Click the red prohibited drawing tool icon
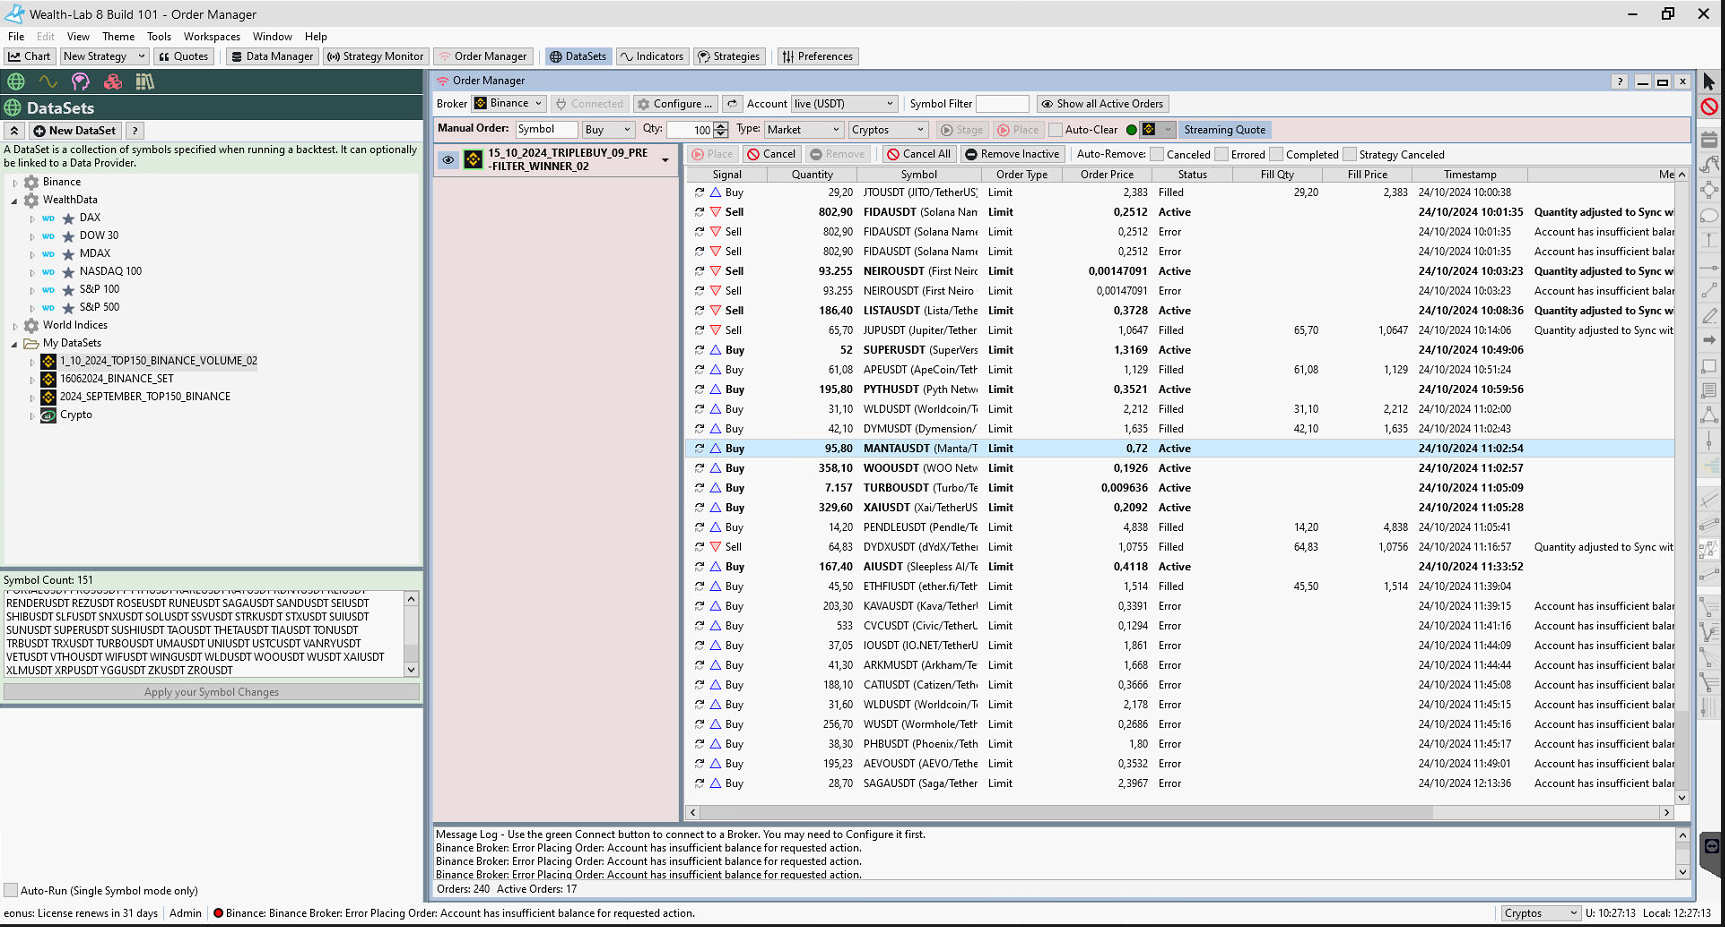Image resolution: width=1725 pixels, height=927 pixels. (1709, 107)
